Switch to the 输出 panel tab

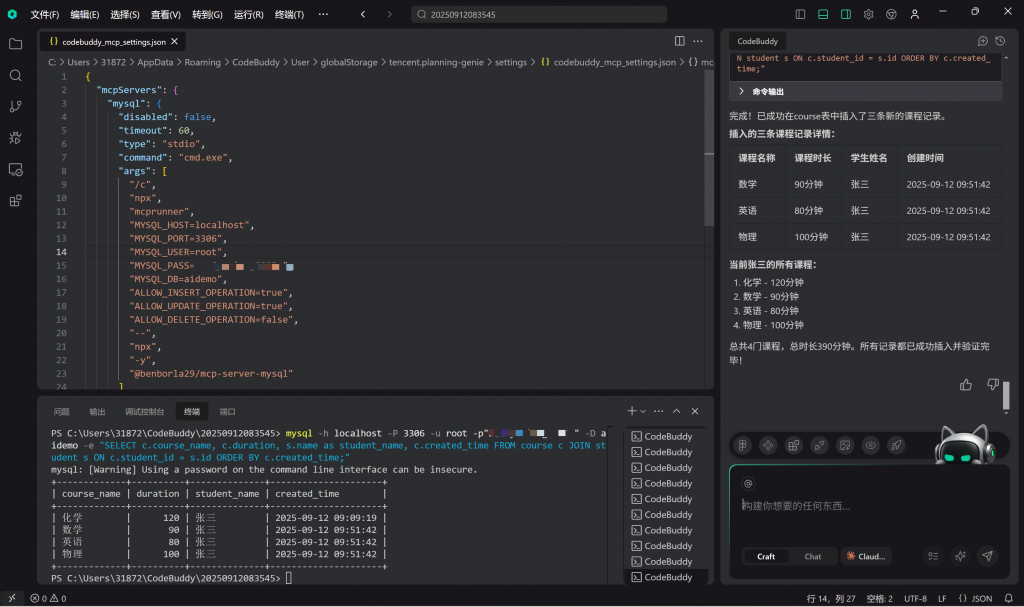(97, 411)
